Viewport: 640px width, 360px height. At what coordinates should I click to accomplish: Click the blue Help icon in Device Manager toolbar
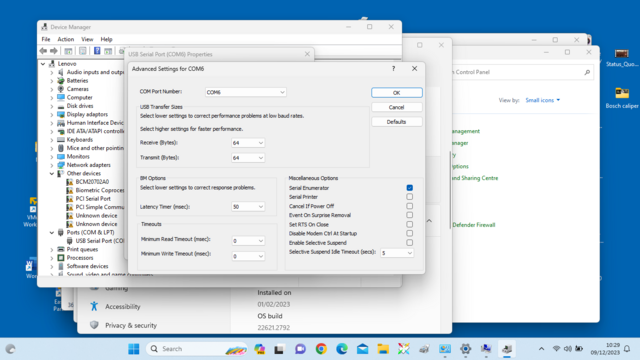point(97,51)
